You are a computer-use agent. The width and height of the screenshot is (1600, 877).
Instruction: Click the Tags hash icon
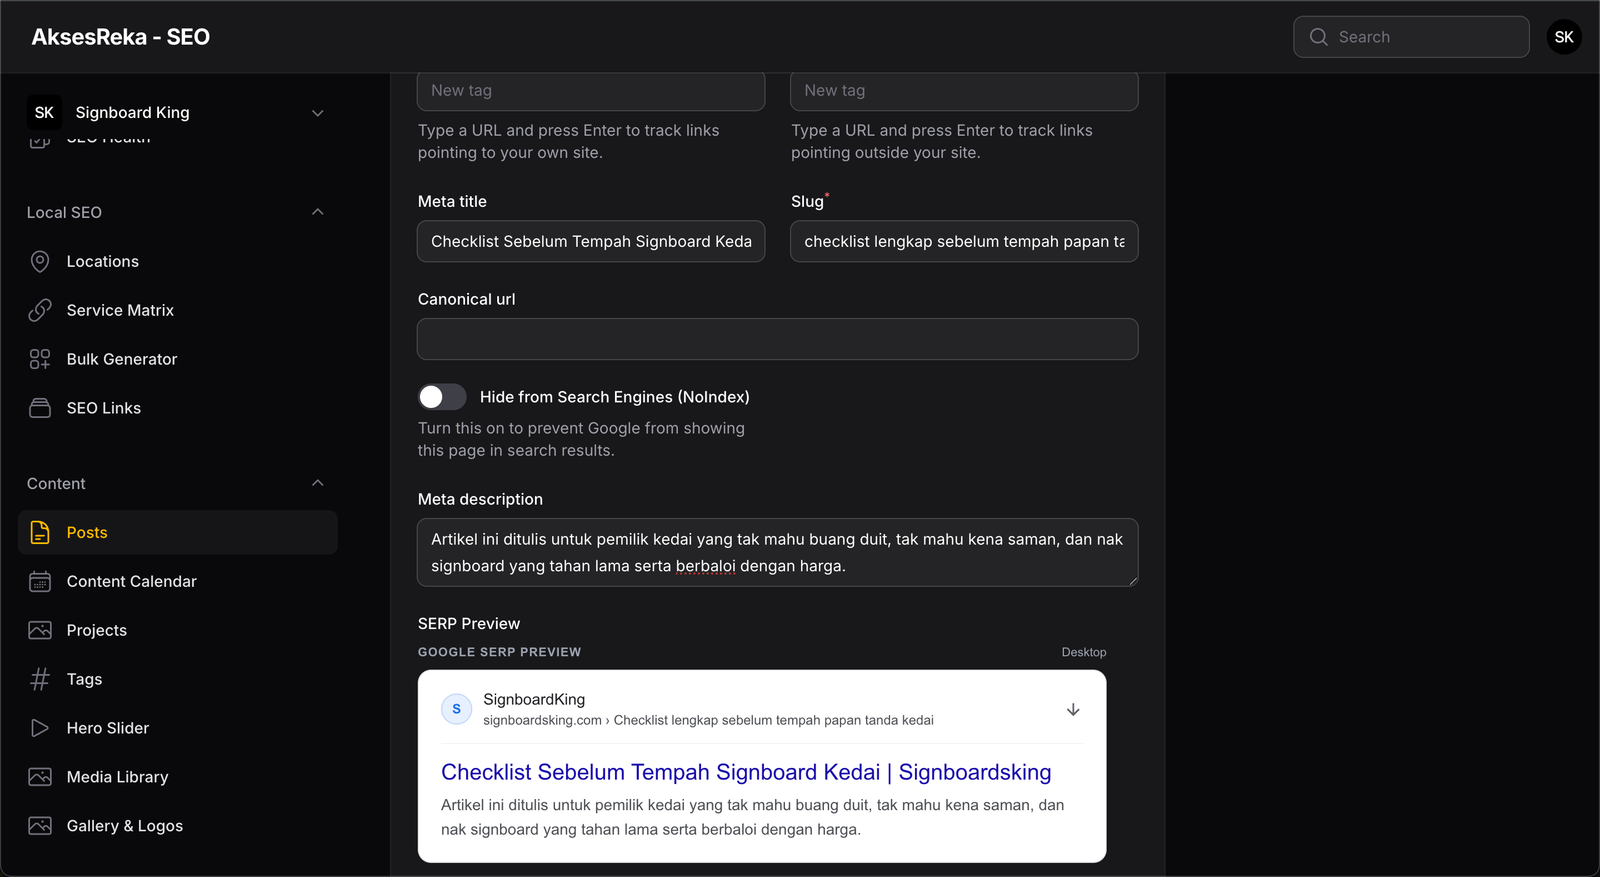pos(40,679)
